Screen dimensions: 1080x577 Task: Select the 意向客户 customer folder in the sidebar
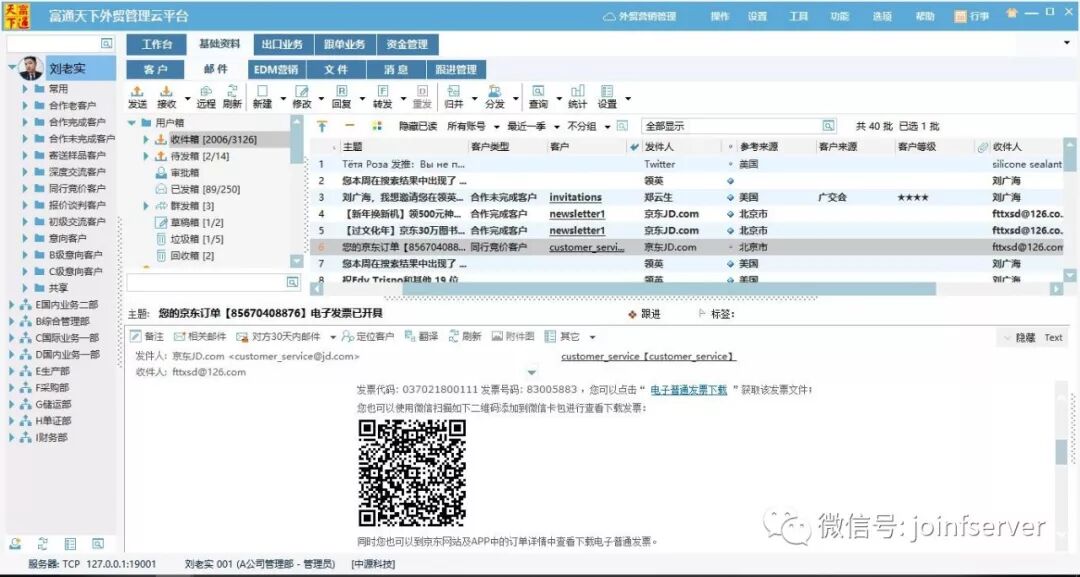pos(68,238)
